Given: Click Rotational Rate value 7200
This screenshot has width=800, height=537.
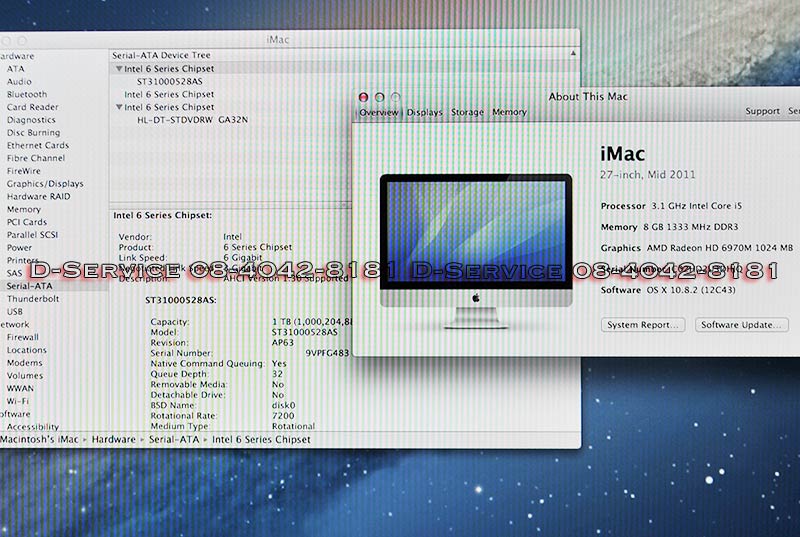Looking at the screenshot, I should click(x=283, y=416).
